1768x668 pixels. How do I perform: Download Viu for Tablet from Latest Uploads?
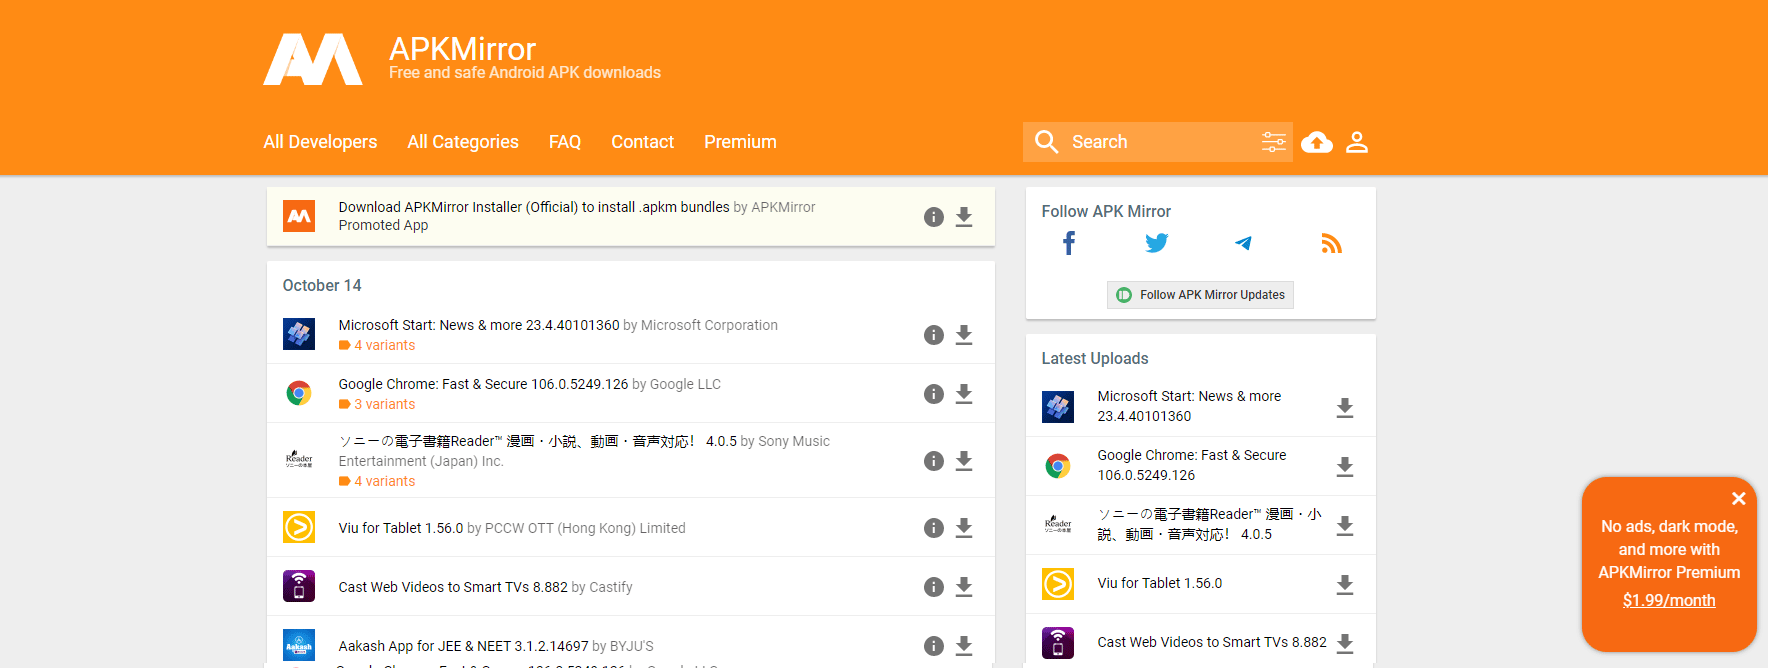[1345, 585]
